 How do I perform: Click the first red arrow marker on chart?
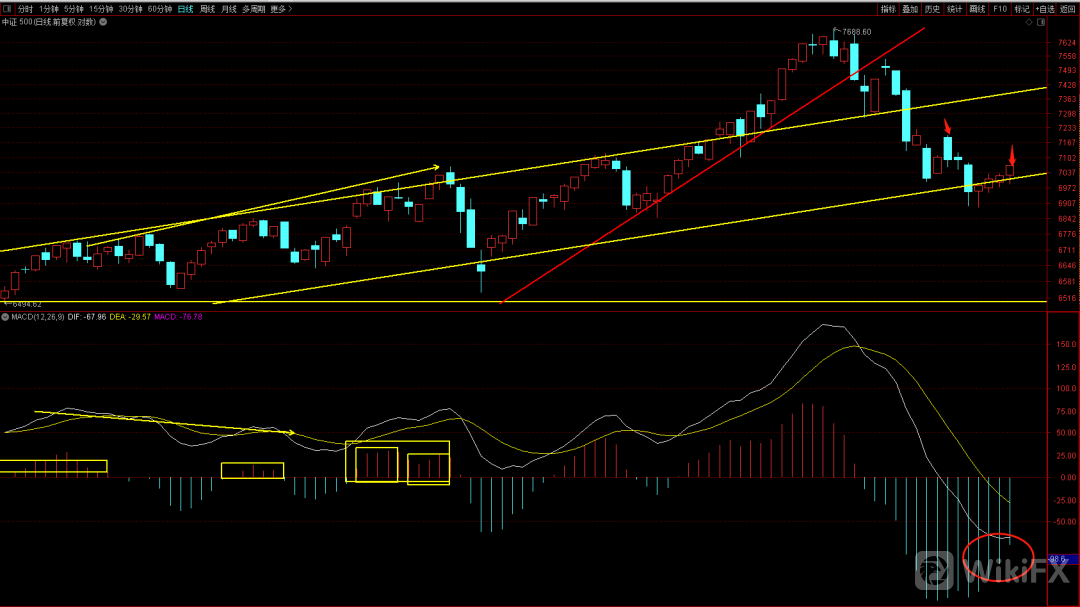click(947, 126)
